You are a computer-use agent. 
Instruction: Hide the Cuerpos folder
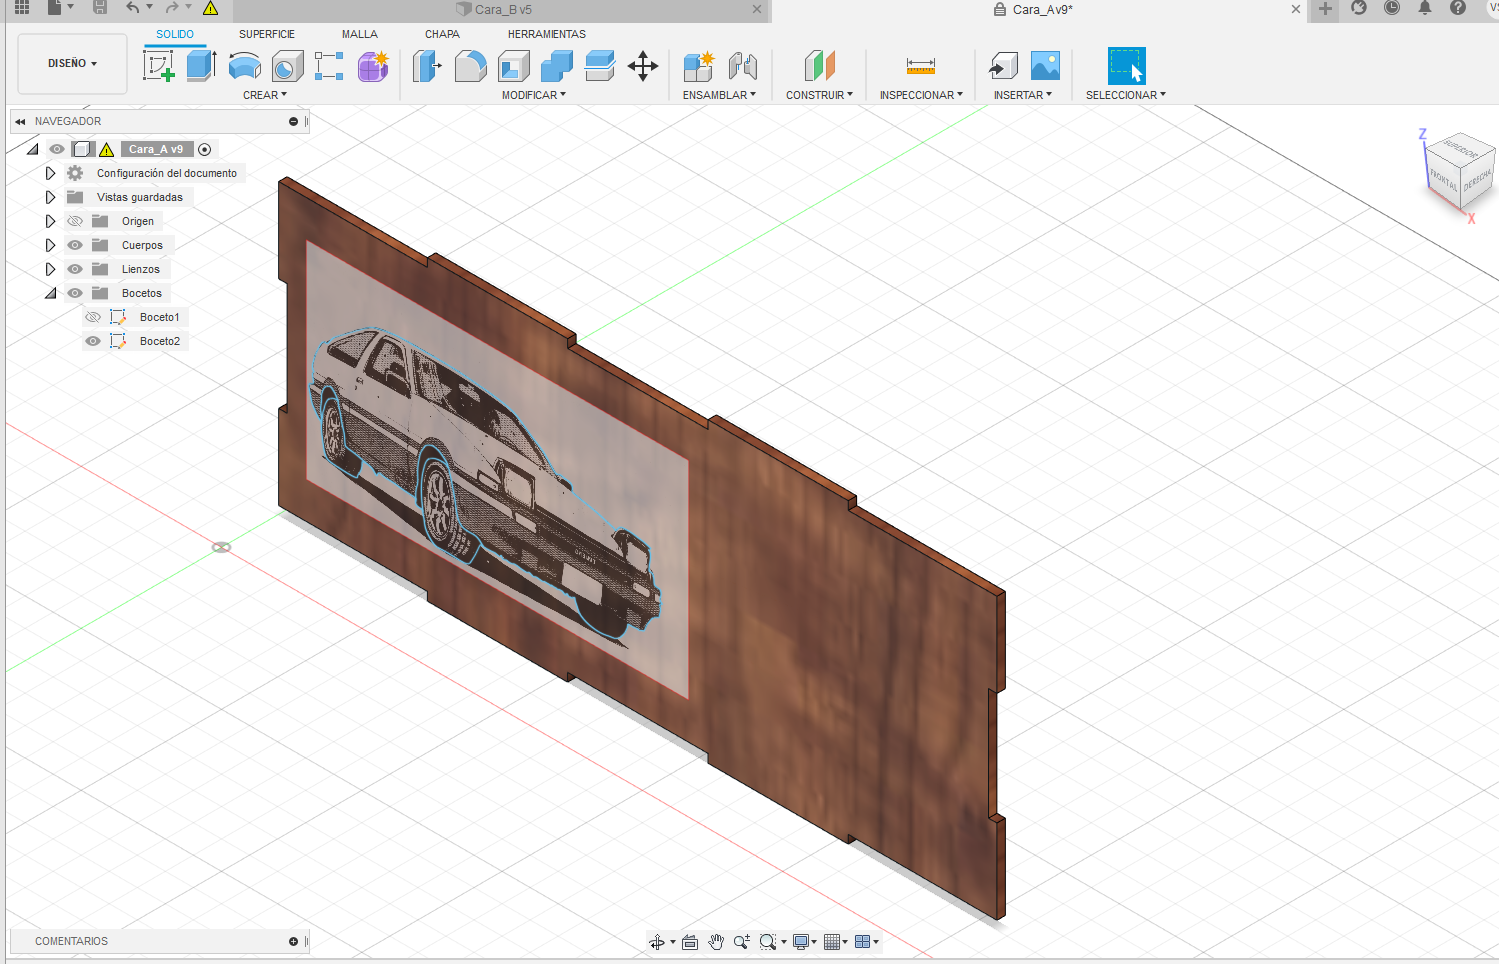pos(75,245)
